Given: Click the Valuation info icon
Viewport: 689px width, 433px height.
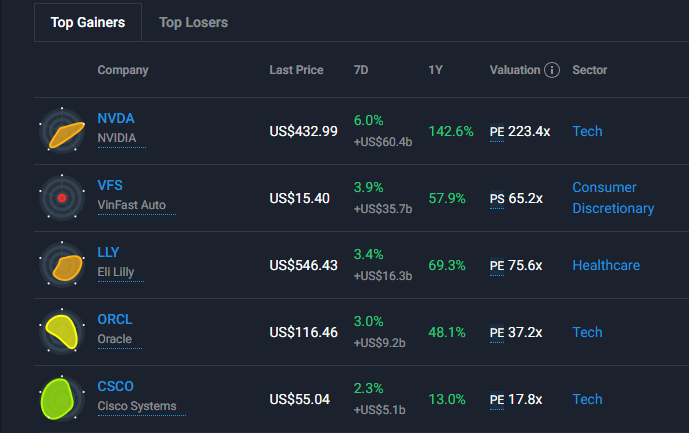Looking at the screenshot, I should pyautogui.click(x=552, y=70).
